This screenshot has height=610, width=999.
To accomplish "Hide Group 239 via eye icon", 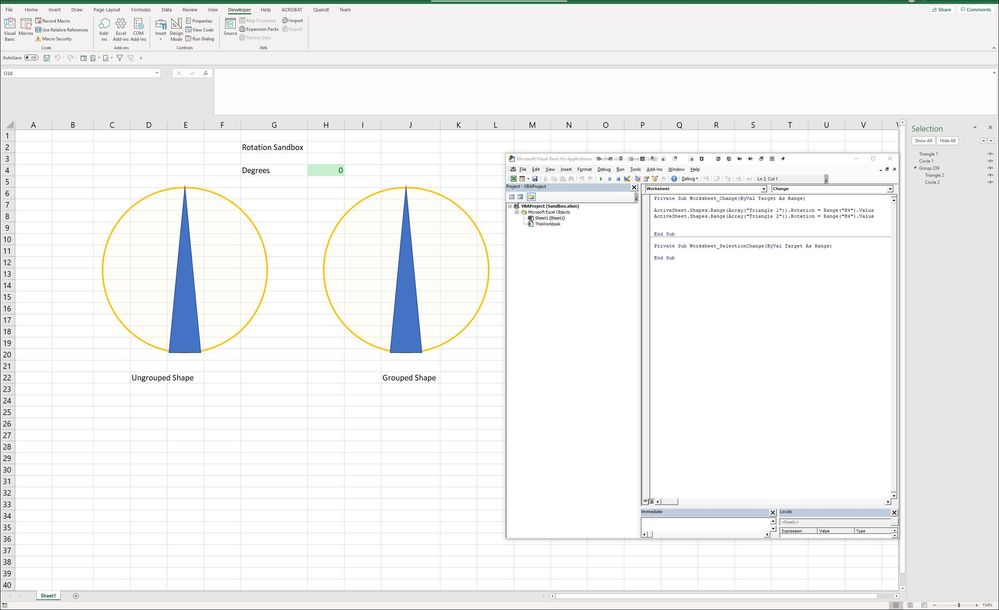I will pyautogui.click(x=990, y=168).
